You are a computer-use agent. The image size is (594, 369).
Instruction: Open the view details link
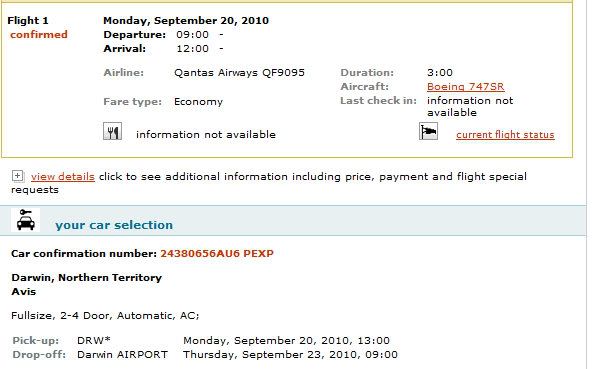click(x=63, y=177)
